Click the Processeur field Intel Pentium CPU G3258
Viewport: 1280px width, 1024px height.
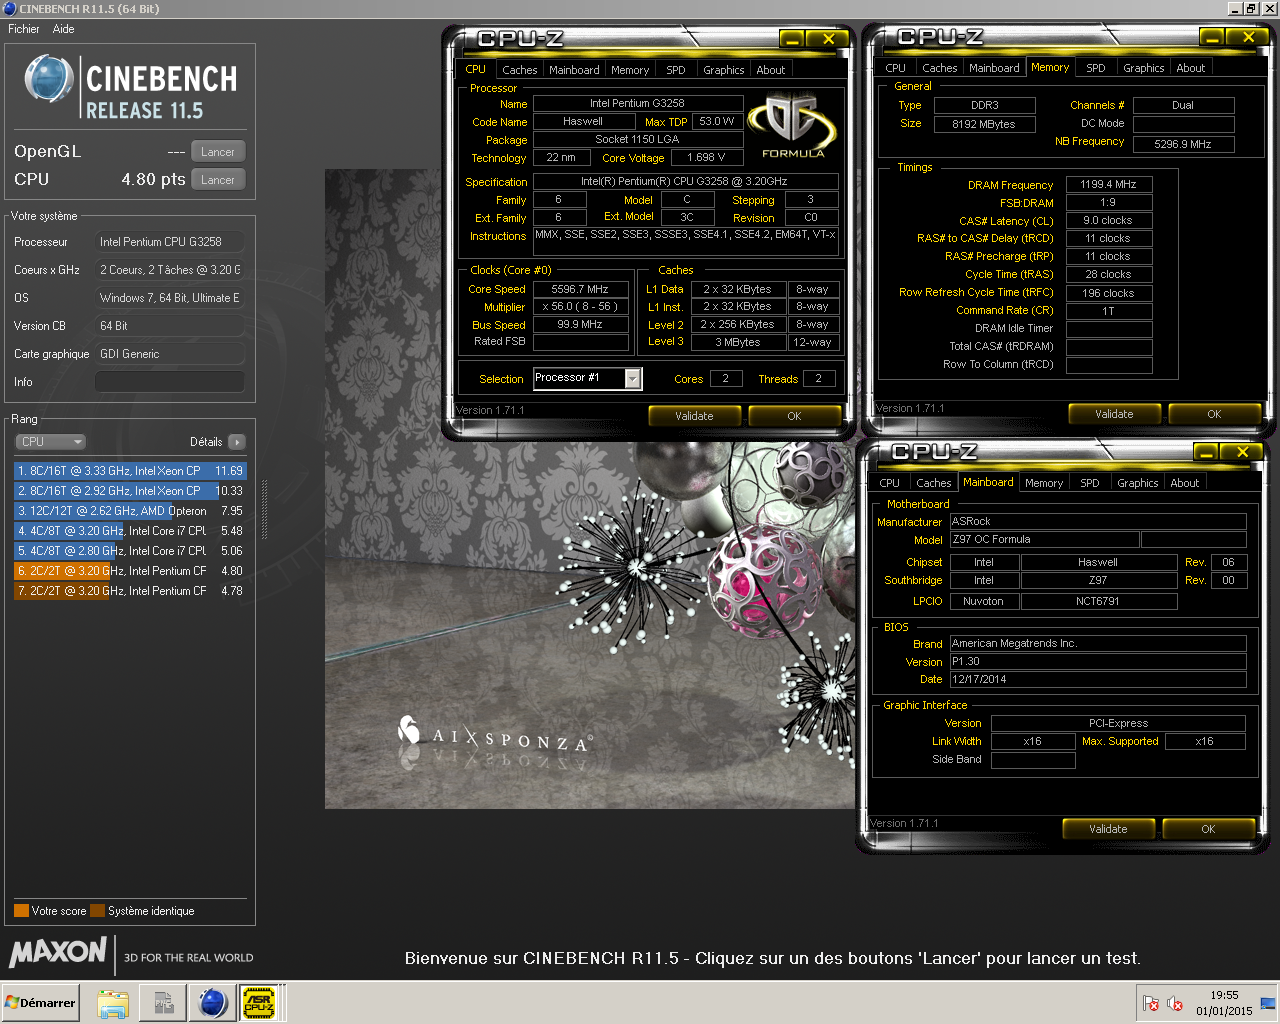170,242
